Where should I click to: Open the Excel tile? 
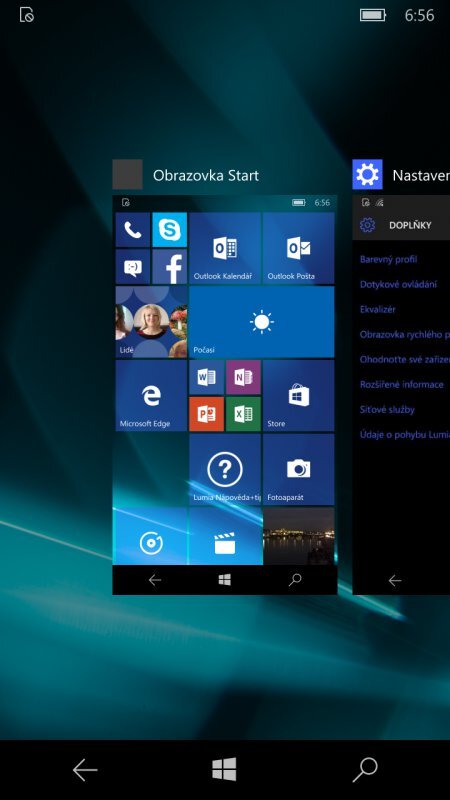[x=243, y=414]
